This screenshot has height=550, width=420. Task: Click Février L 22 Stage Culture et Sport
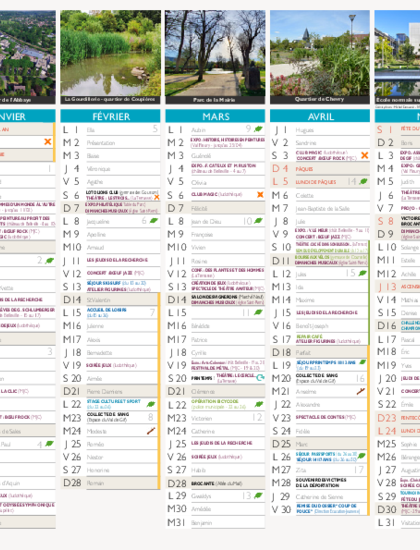114,404
